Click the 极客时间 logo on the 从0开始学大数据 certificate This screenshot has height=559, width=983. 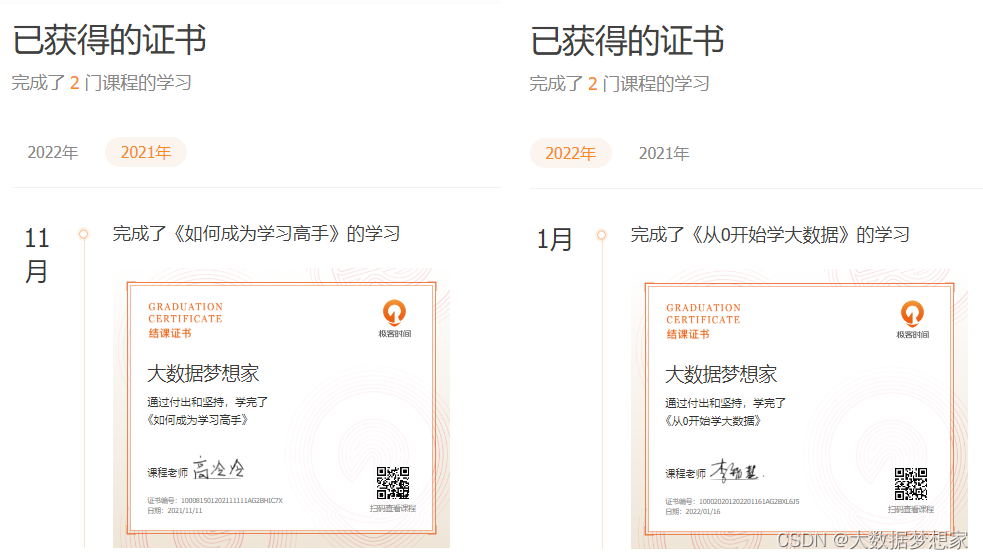click(912, 320)
